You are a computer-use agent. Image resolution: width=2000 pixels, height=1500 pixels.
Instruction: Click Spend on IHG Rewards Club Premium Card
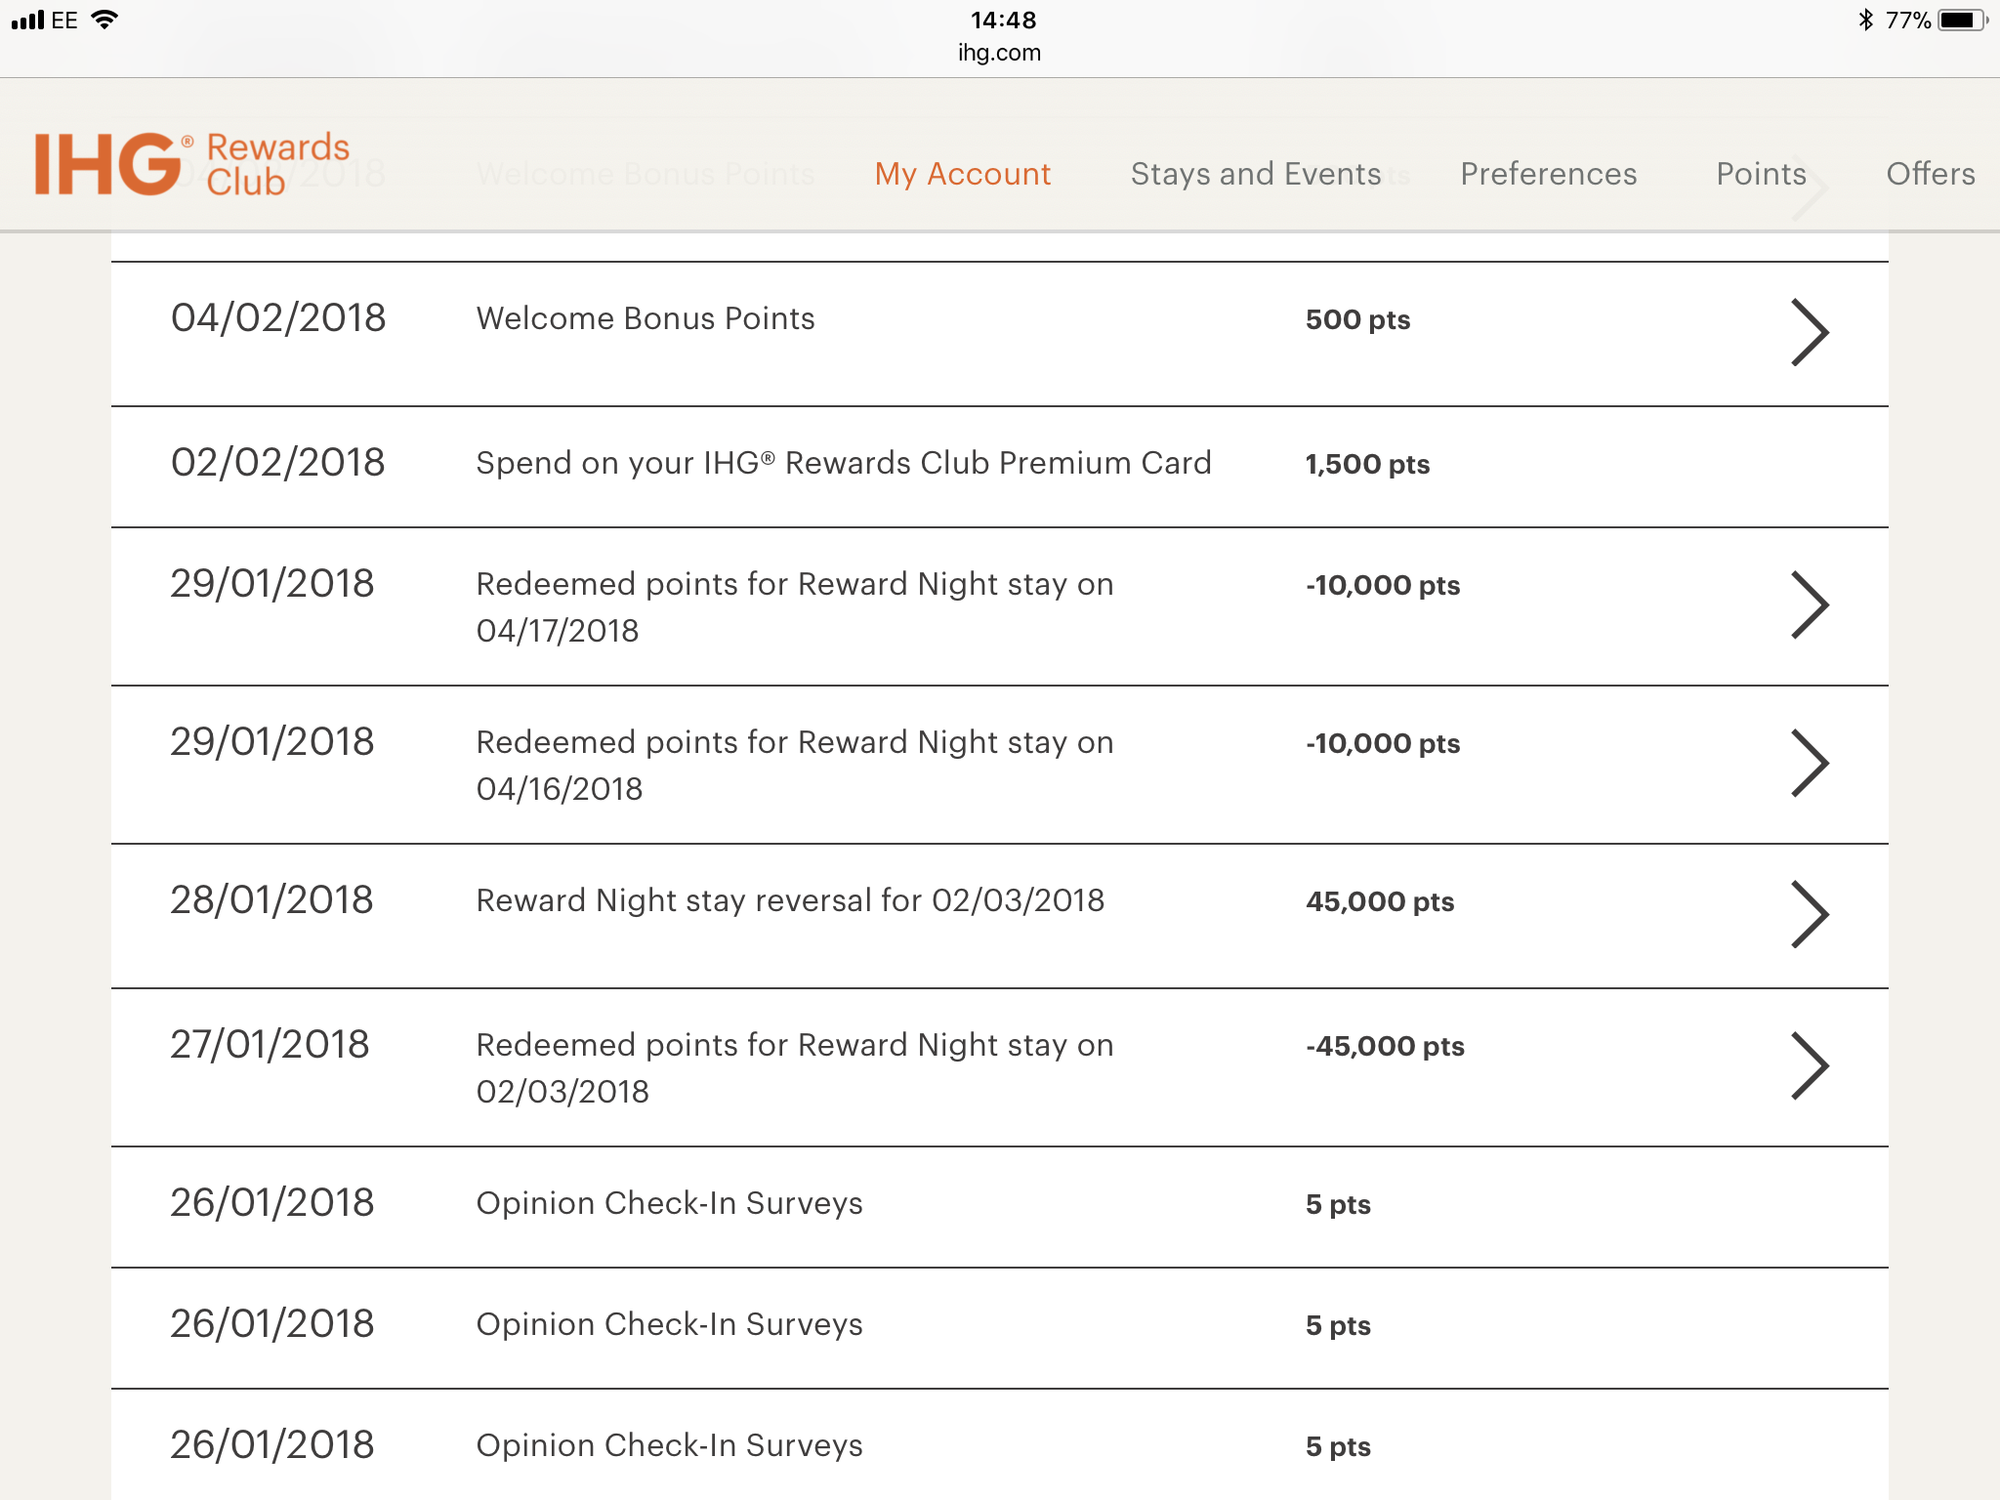tap(843, 463)
